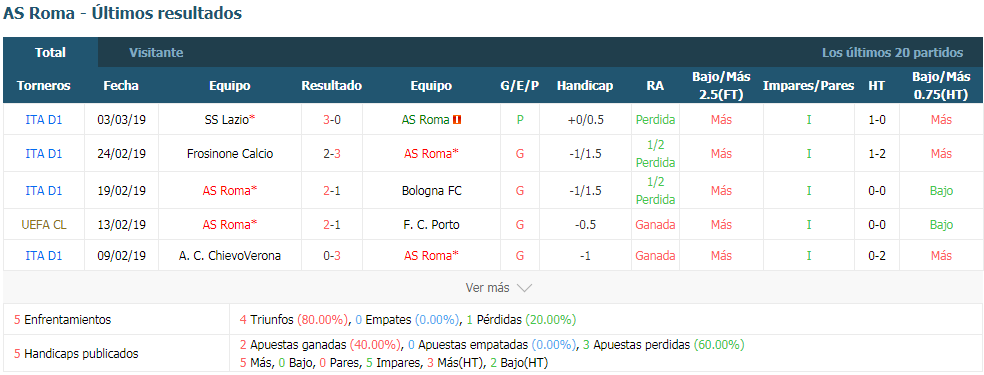The image size is (984, 375).
Task: Select the Total tab
Action: [x=50, y=53]
